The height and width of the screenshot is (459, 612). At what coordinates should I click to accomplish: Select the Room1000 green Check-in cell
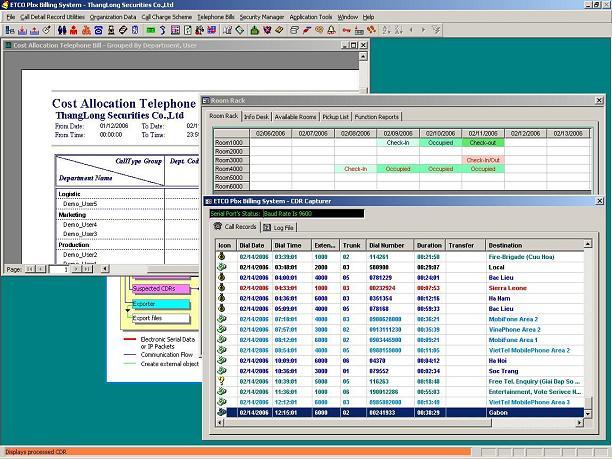click(398, 142)
